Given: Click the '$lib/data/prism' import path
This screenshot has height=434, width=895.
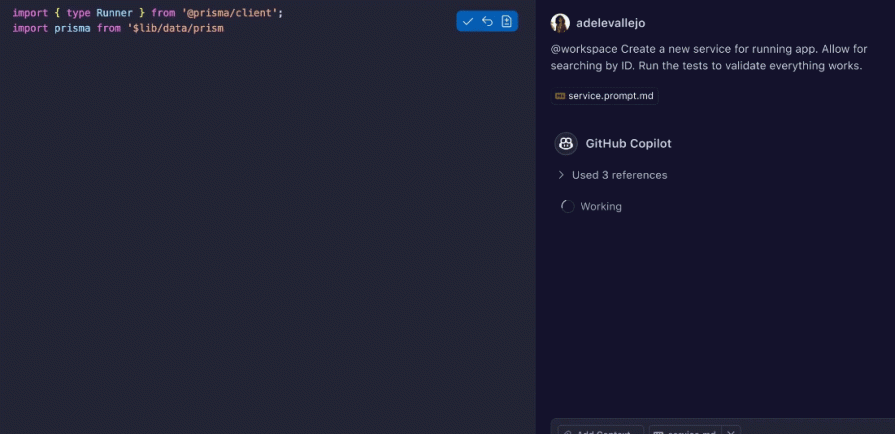Looking at the screenshot, I should [x=176, y=28].
